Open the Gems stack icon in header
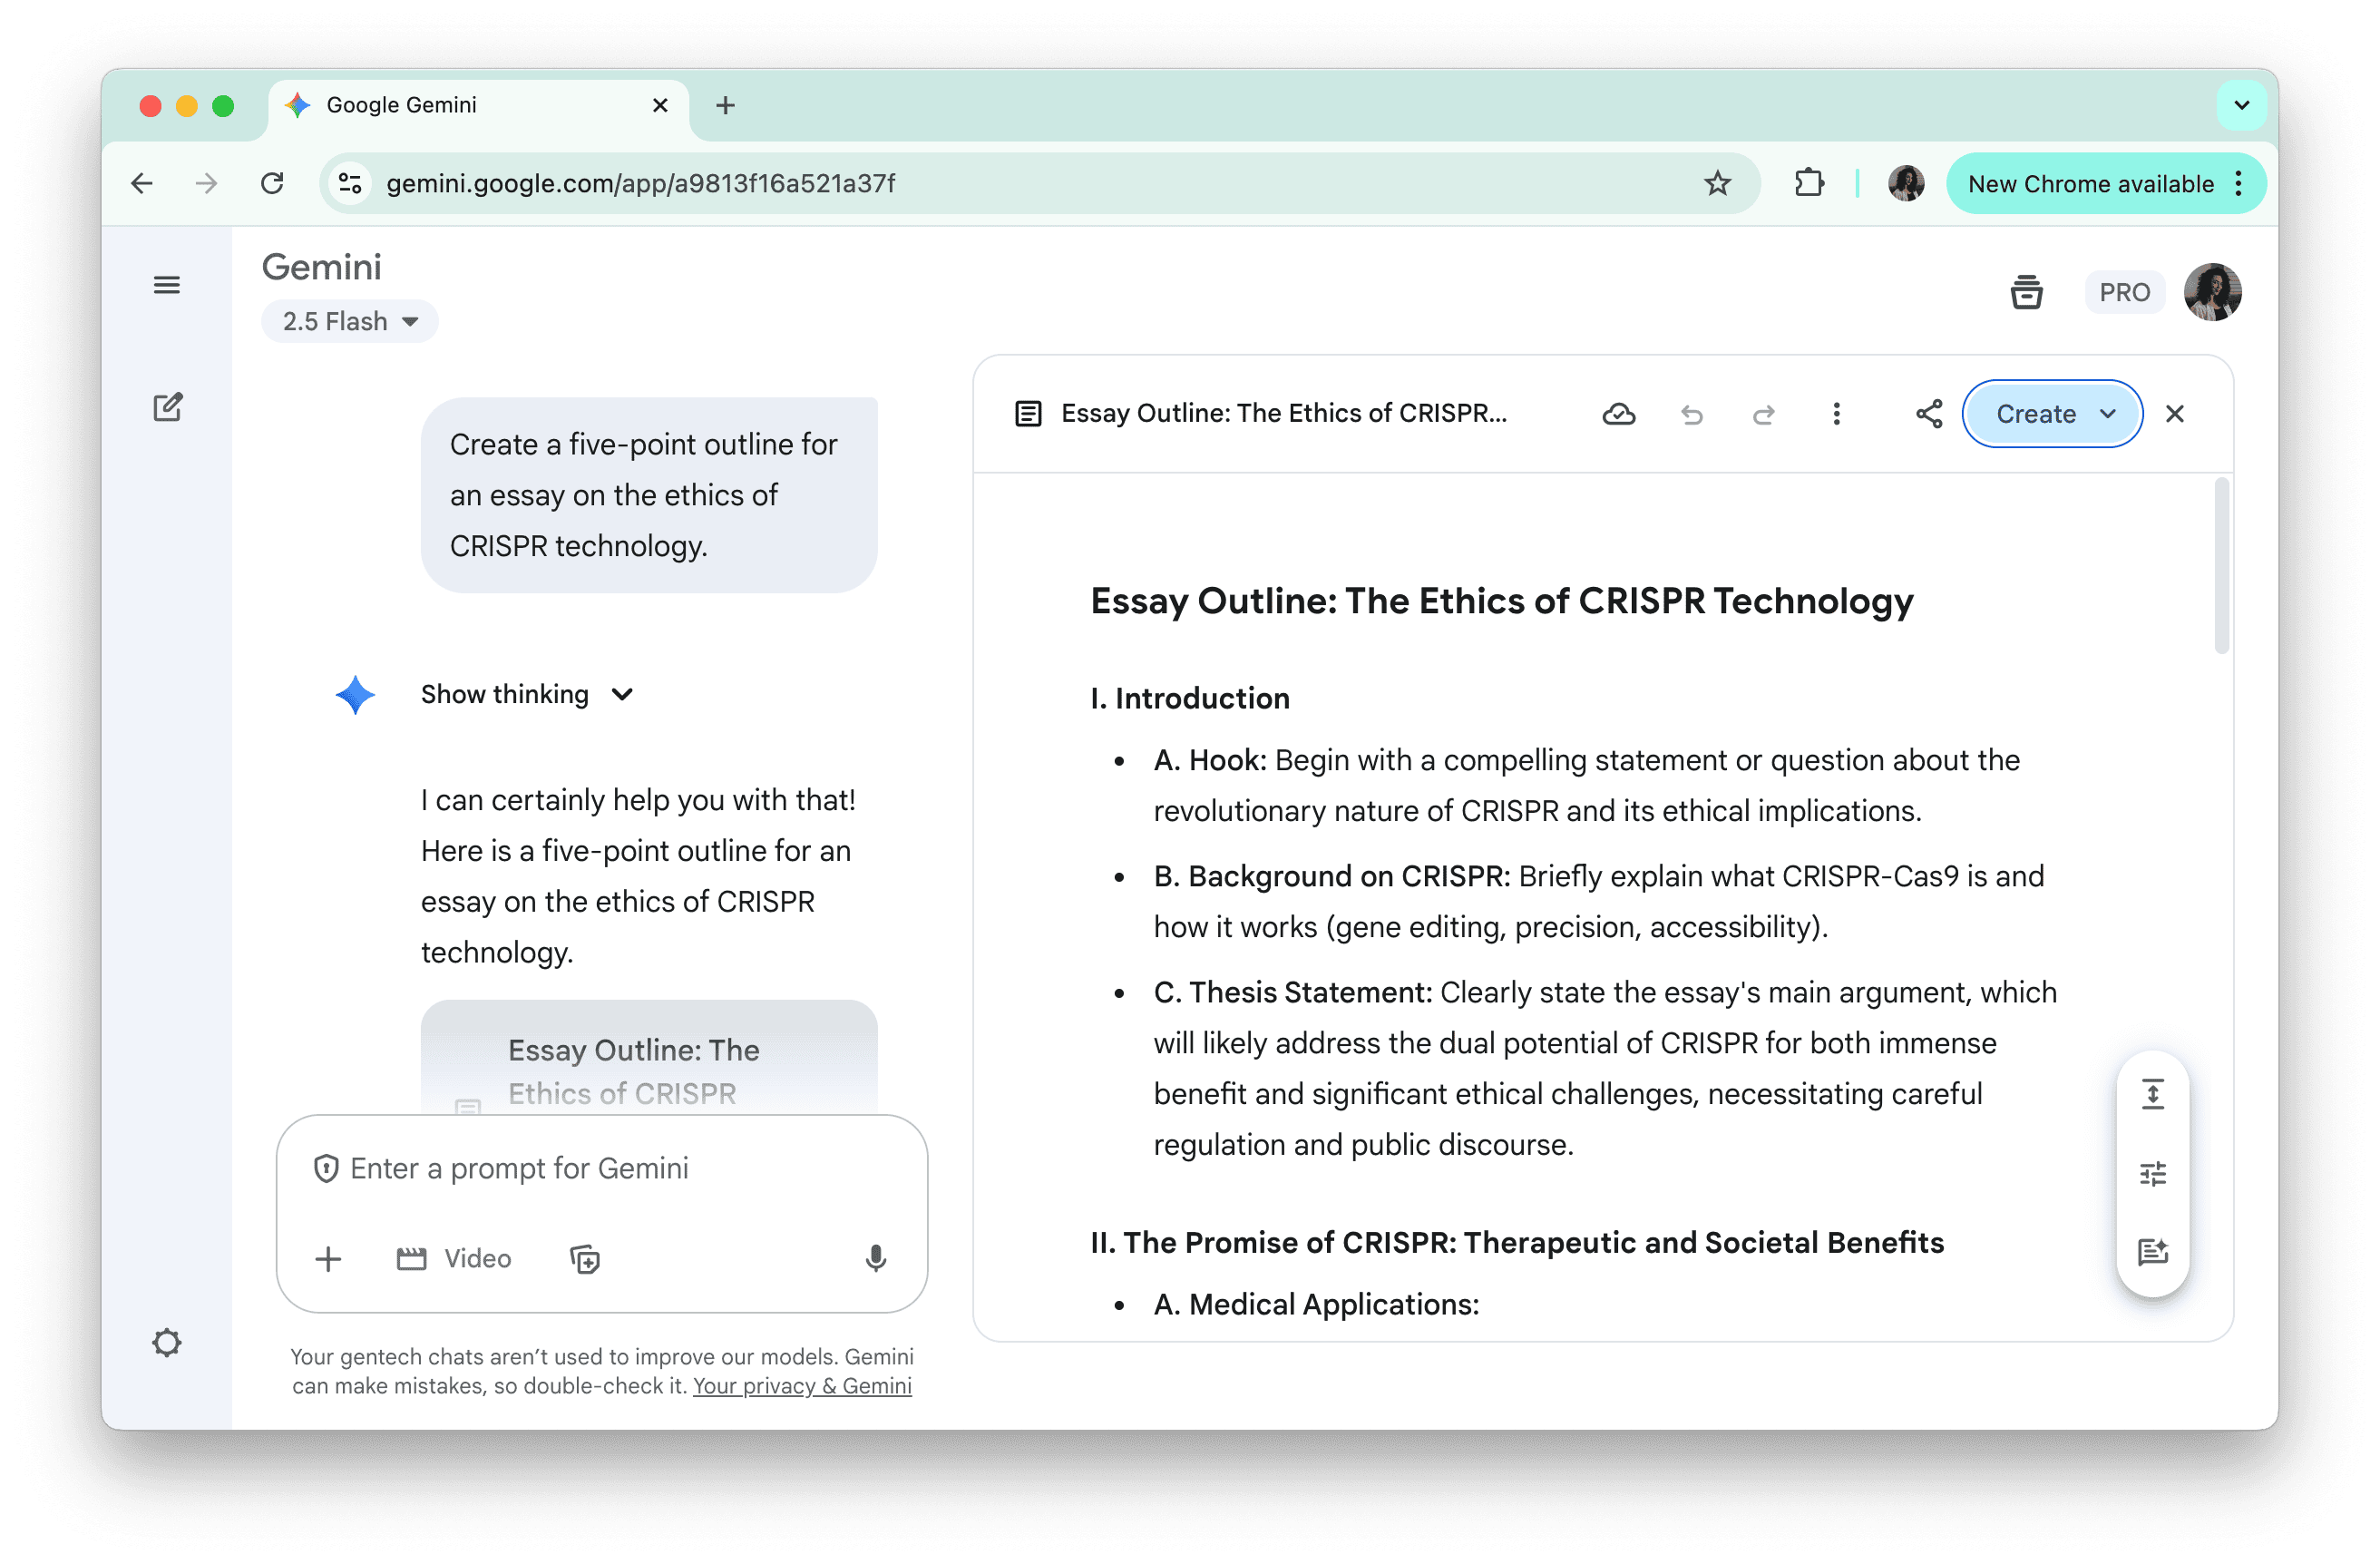 pos(2026,292)
